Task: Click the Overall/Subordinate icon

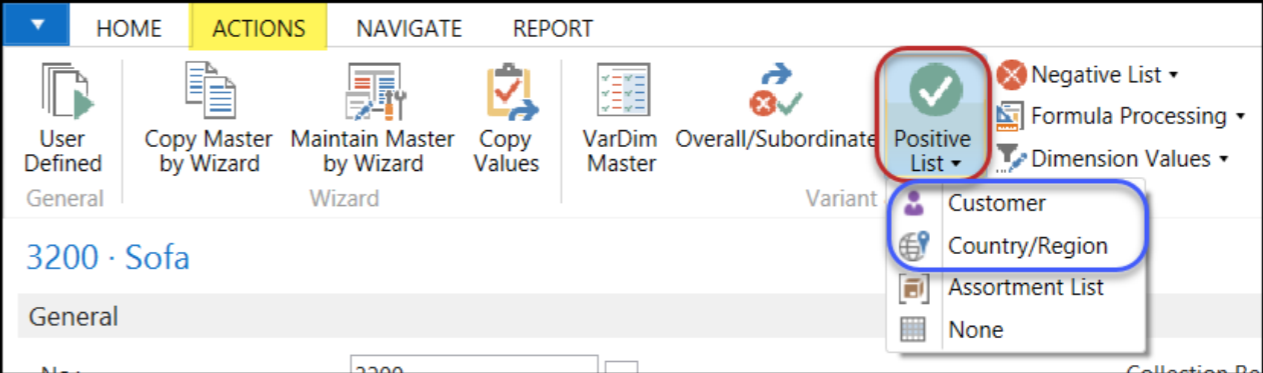Action: 775,92
